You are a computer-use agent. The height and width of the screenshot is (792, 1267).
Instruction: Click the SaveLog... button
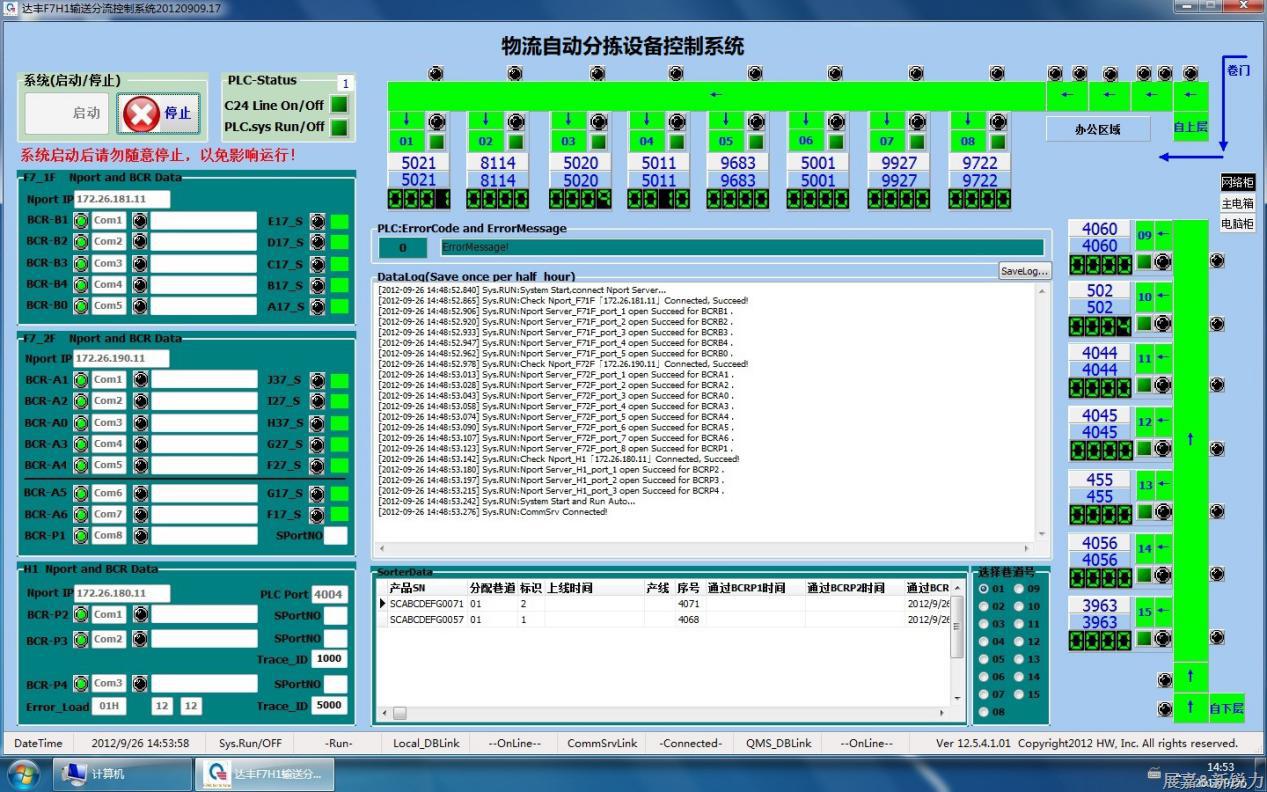pyautogui.click(x=1024, y=271)
